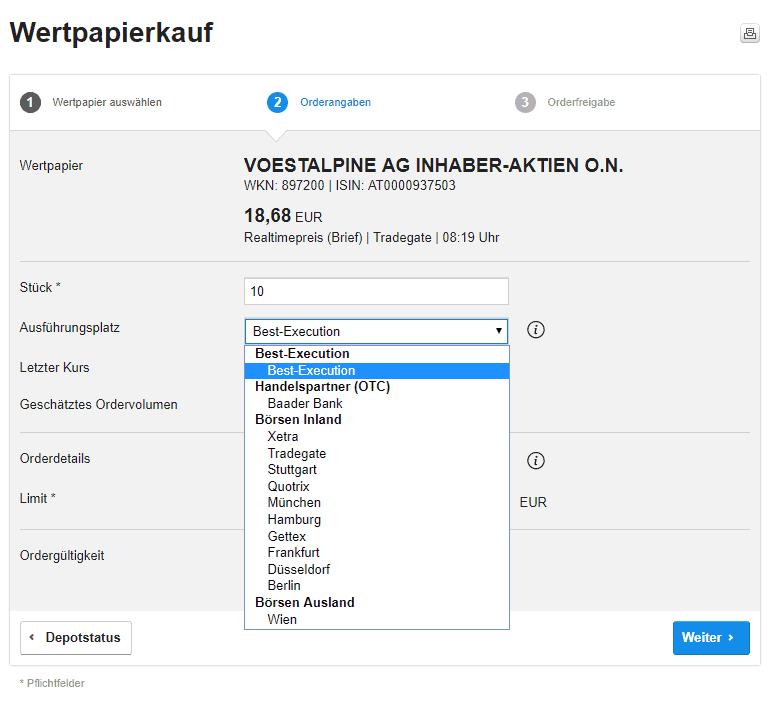Viewport: 772px width, 702px height.
Task: Click the print icon at top right
Action: [x=749, y=33]
